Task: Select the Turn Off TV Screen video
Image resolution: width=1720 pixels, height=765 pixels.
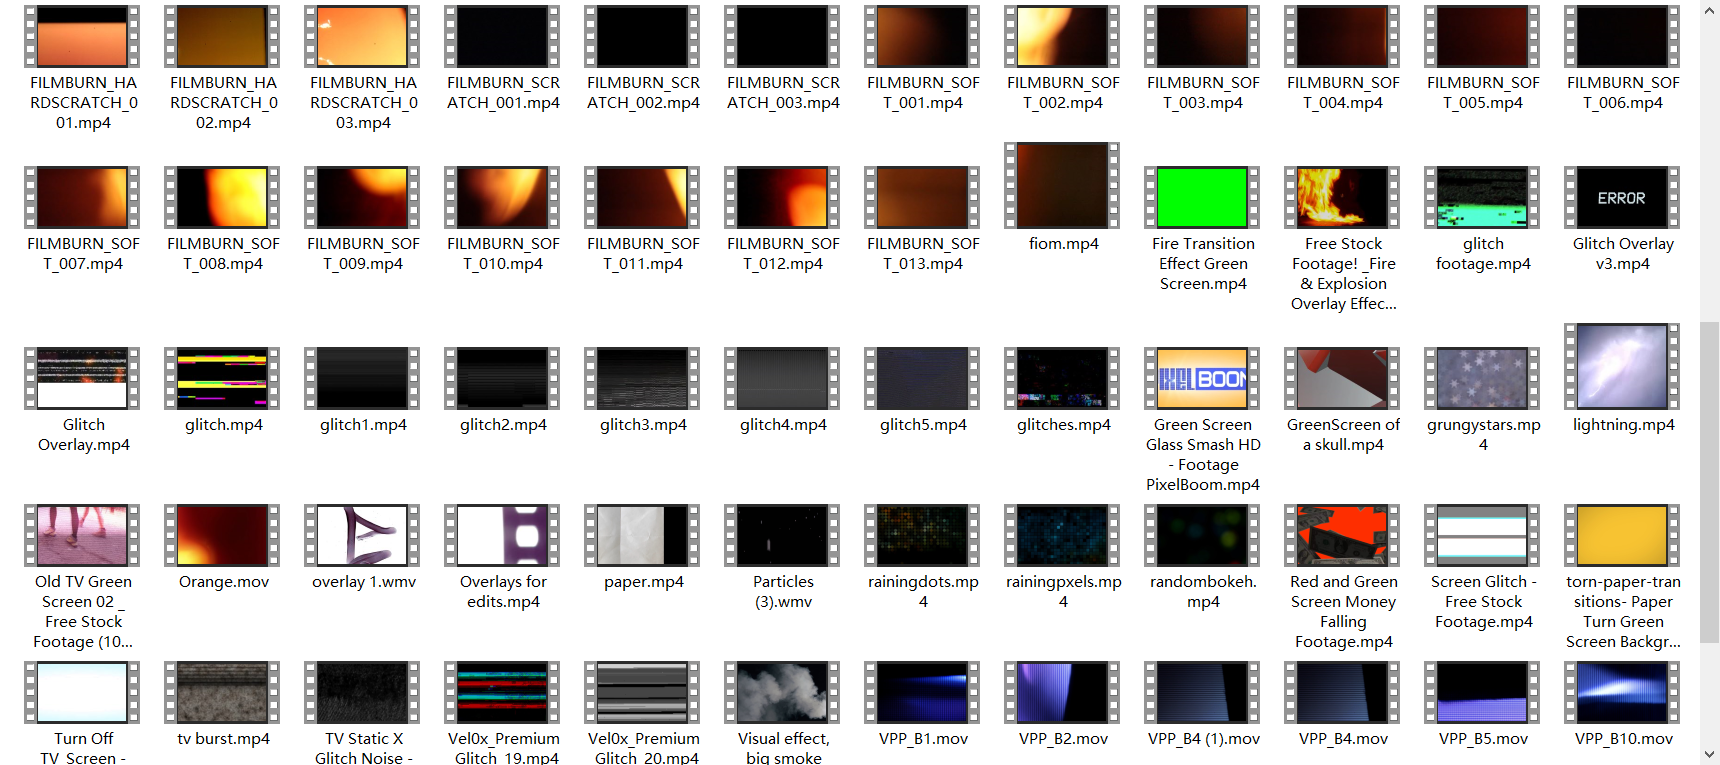Action: pos(82,693)
